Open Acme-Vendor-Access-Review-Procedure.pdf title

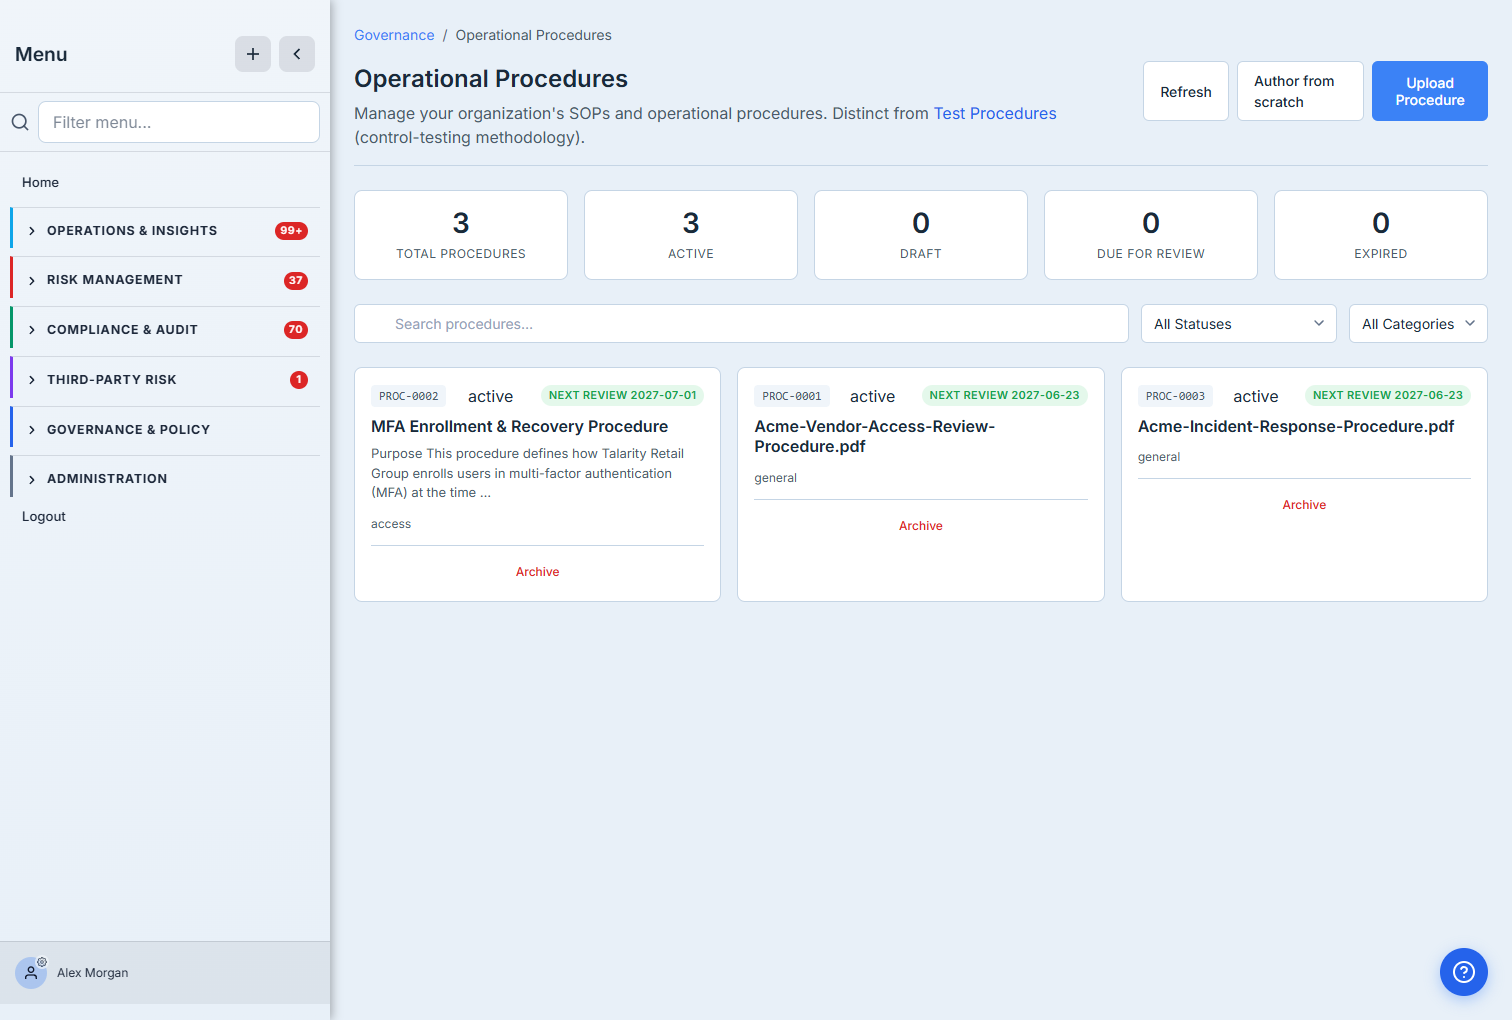coord(874,436)
